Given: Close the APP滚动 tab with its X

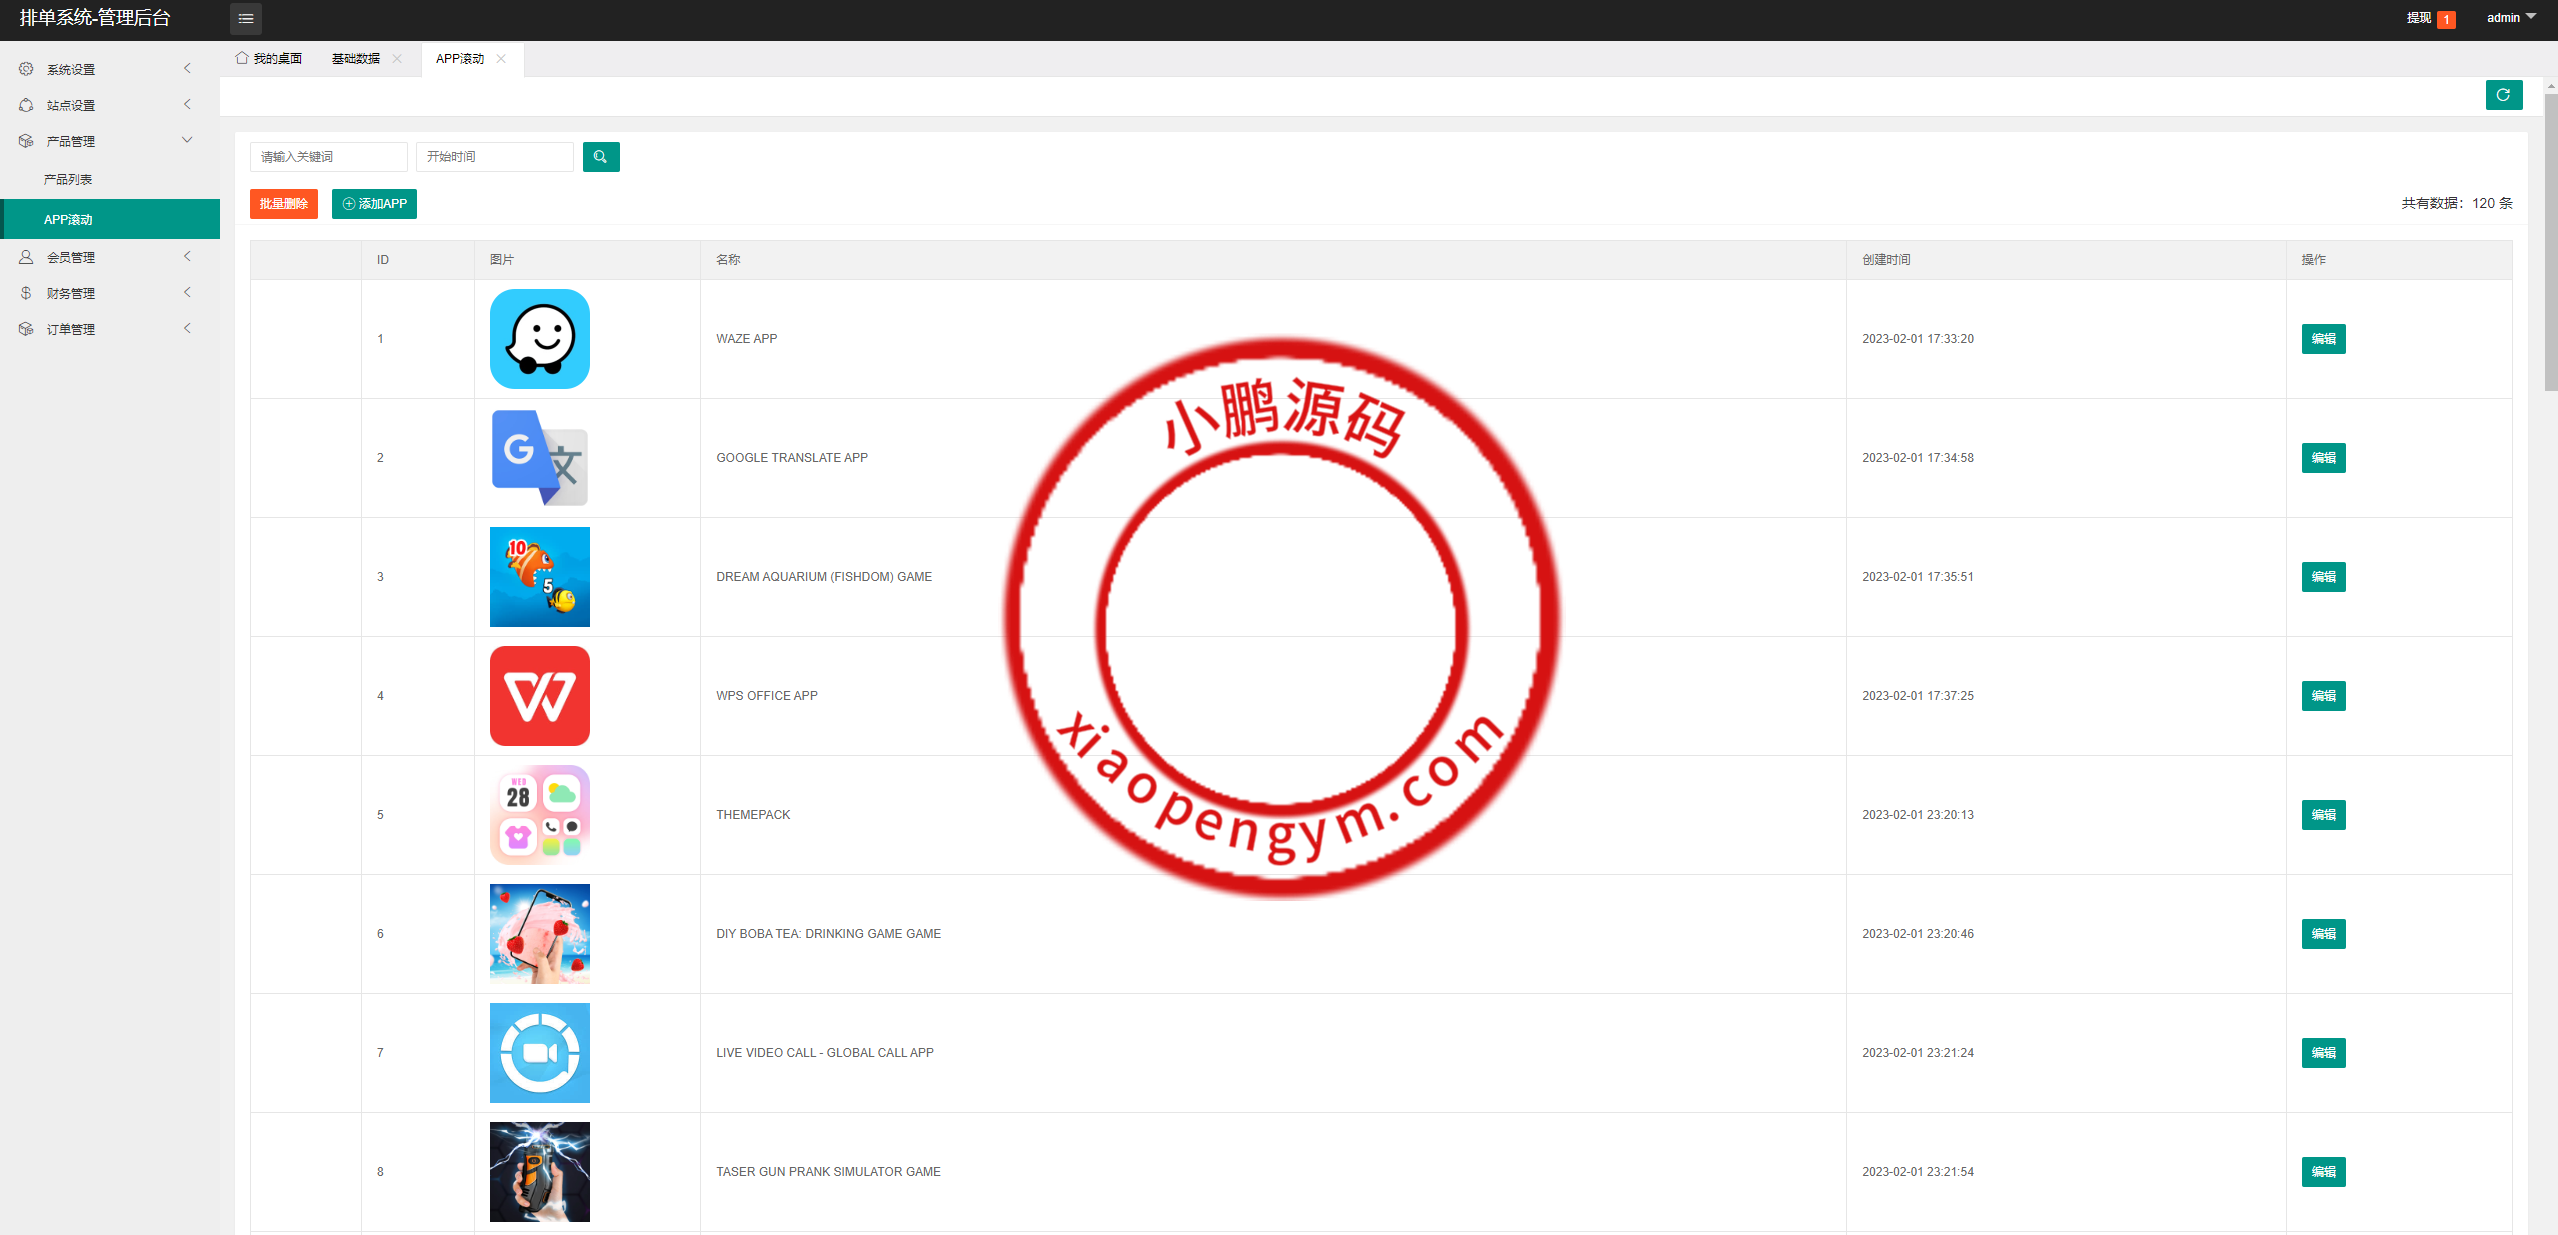Looking at the screenshot, I should click(x=502, y=59).
